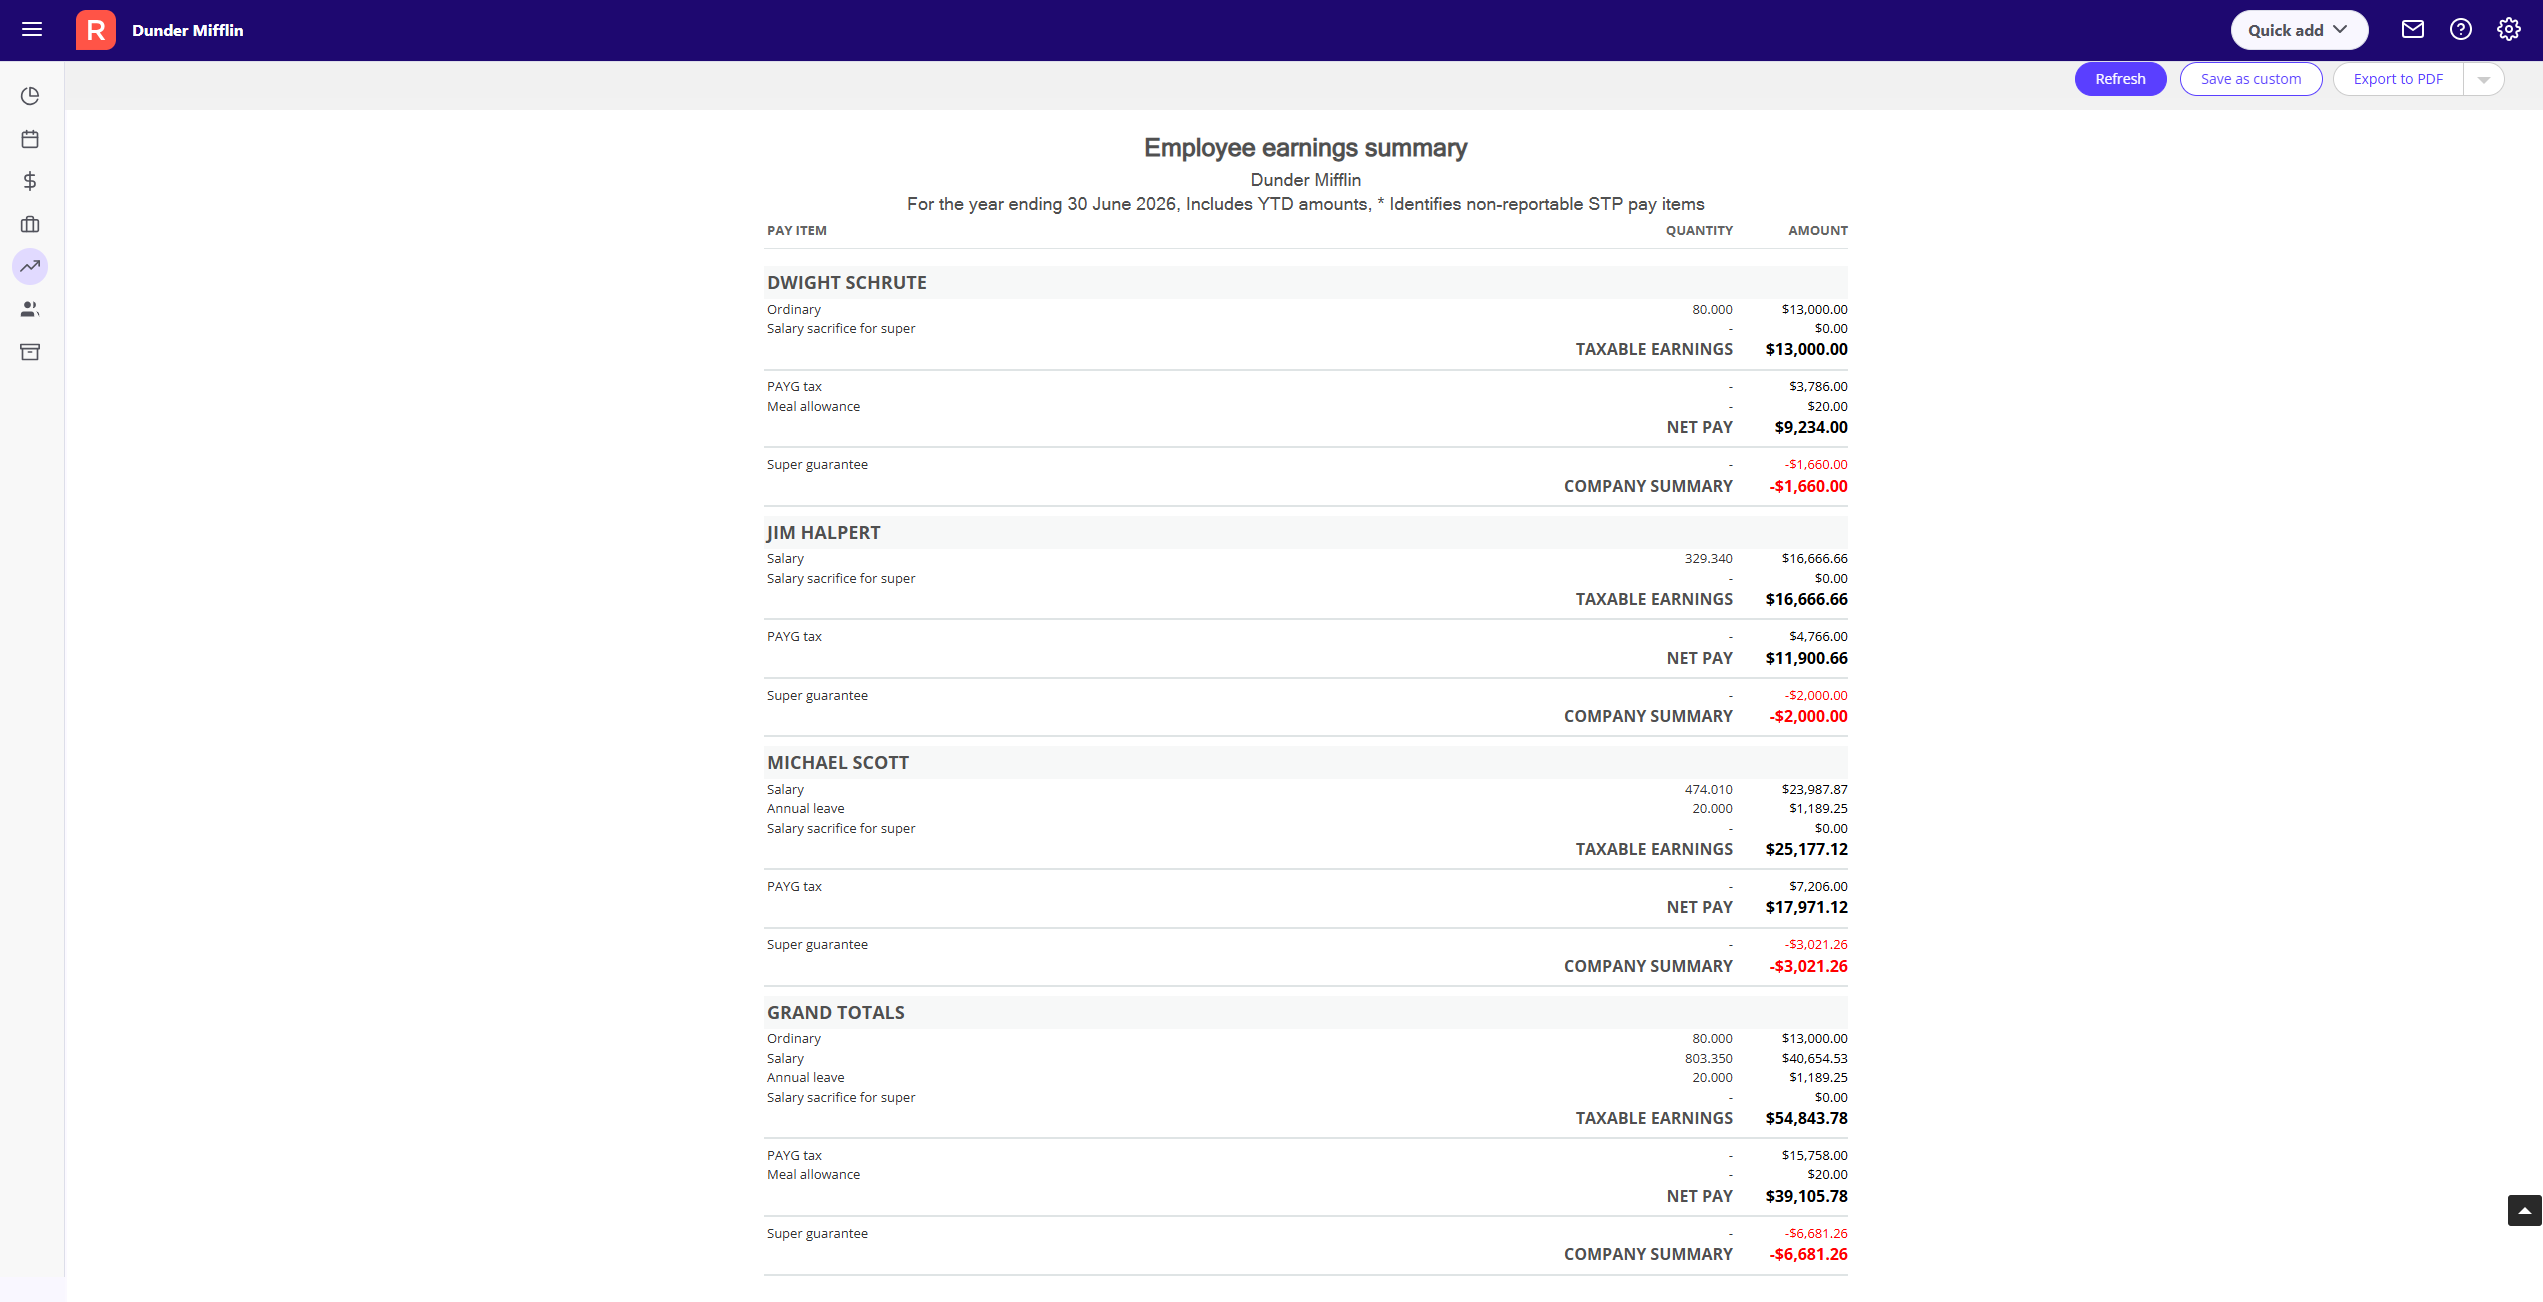Image resolution: width=2543 pixels, height=1302 pixels.
Task: Click grand total taxable earnings $54,843.78
Action: [x=1807, y=1119]
